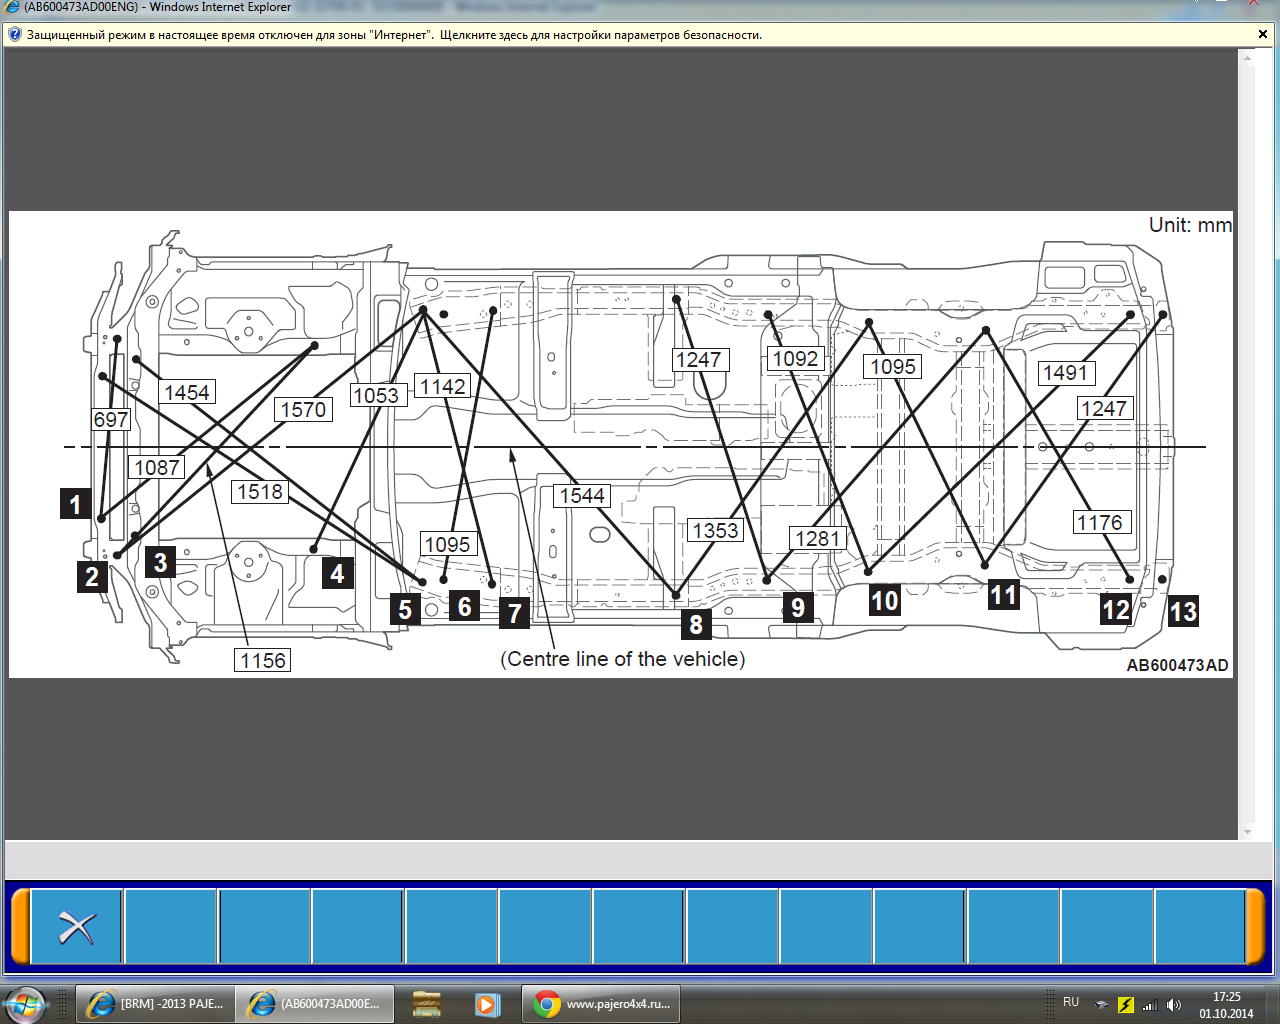
Task: Open the network signal strength tray icon
Action: pos(1150,1005)
